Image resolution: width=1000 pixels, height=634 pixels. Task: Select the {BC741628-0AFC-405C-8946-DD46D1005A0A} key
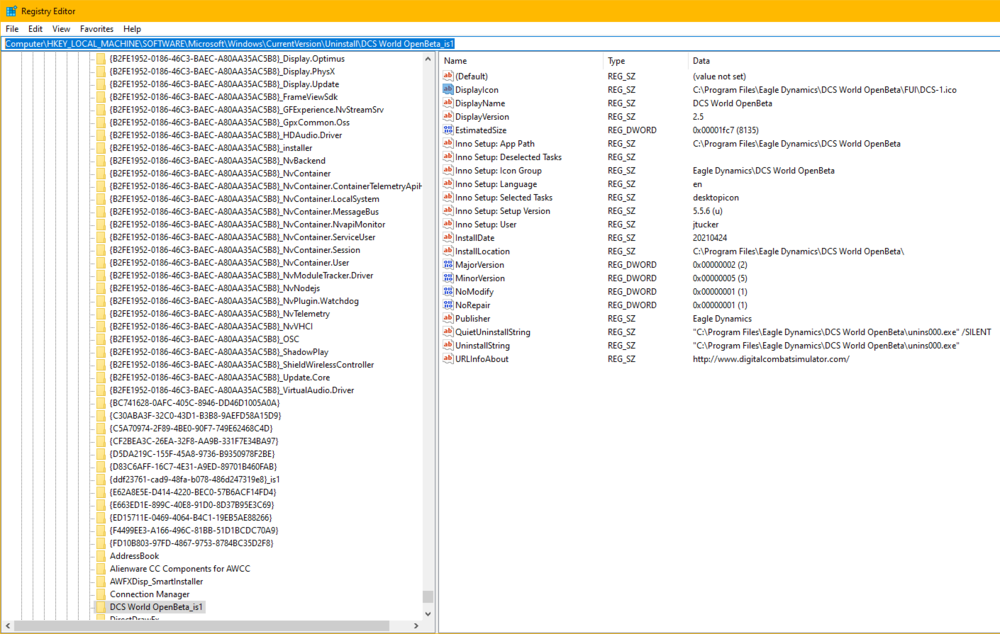pos(195,402)
